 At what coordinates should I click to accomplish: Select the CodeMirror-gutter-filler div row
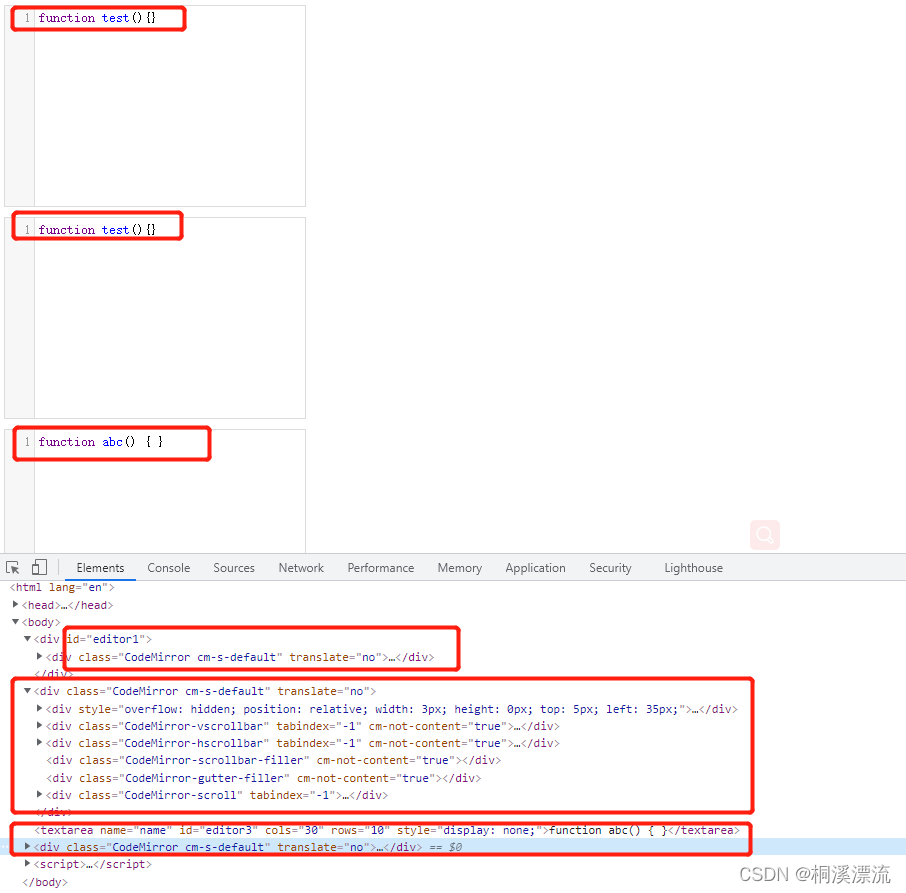(263, 778)
